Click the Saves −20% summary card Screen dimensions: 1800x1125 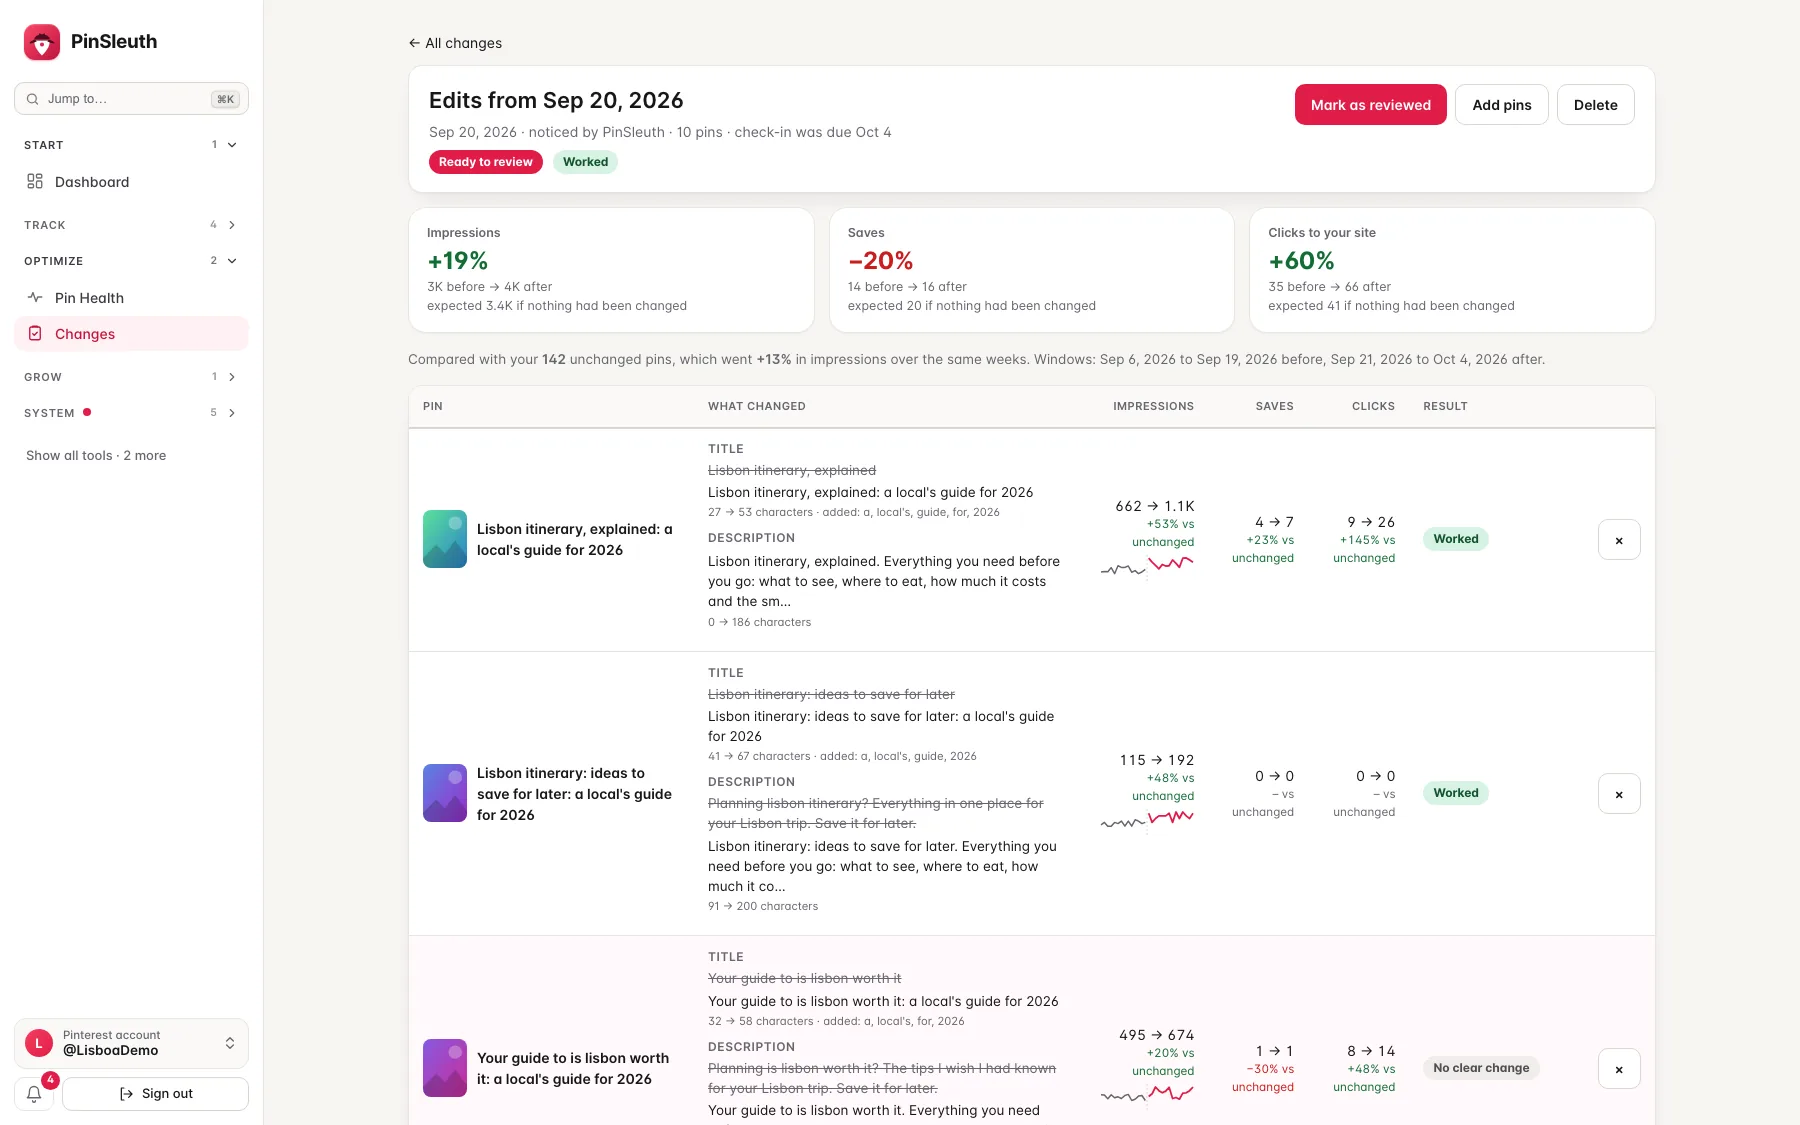point(1032,270)
